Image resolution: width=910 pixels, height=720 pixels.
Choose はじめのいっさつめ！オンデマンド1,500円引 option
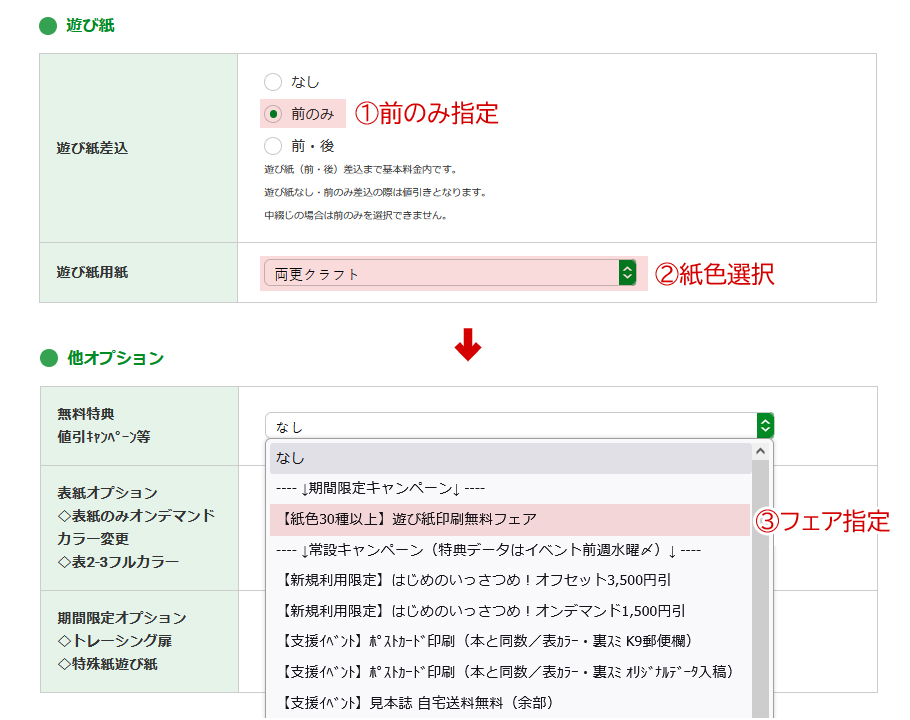508,610
